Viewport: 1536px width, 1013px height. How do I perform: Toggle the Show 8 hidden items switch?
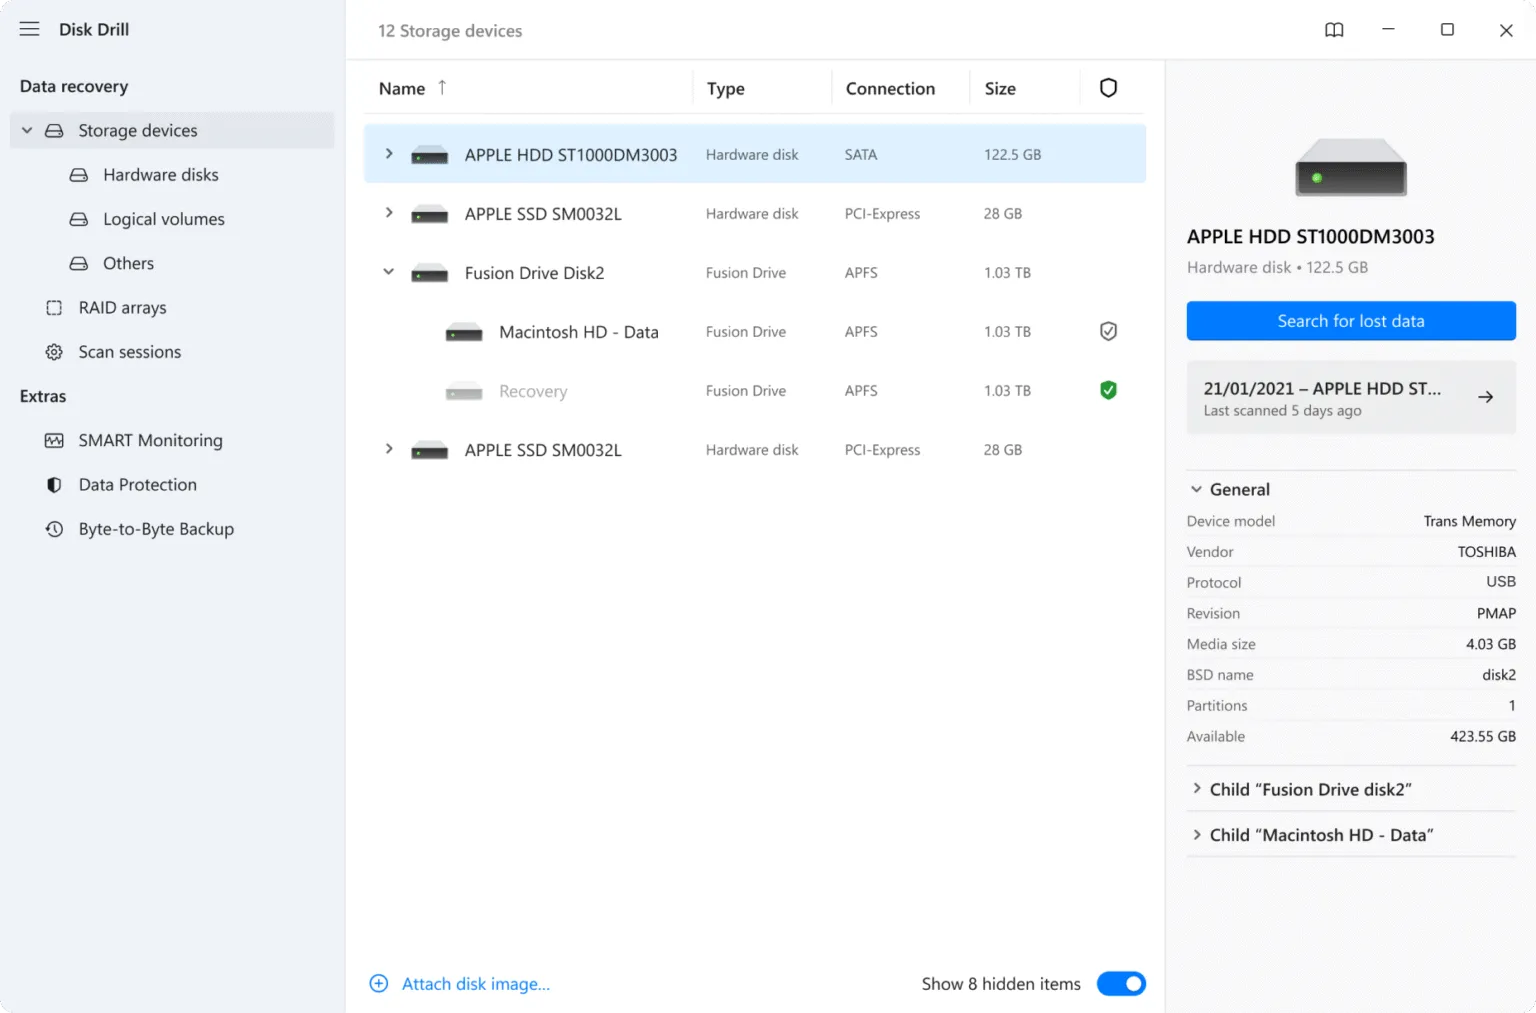tap(1121, 983)
